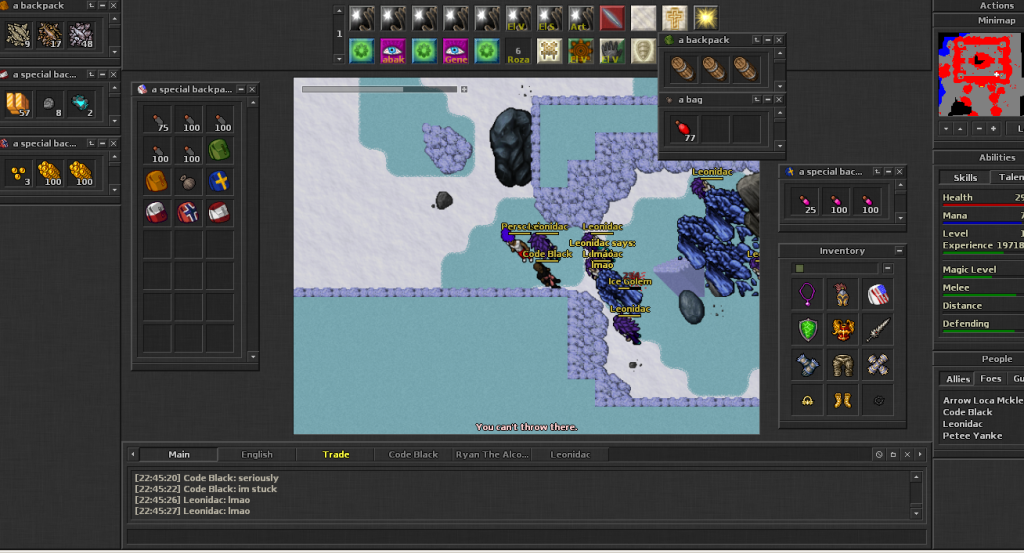Open the blue backpack with yellow cross
The height and width of the screenshot is (553, 1024).
point(219,182)
